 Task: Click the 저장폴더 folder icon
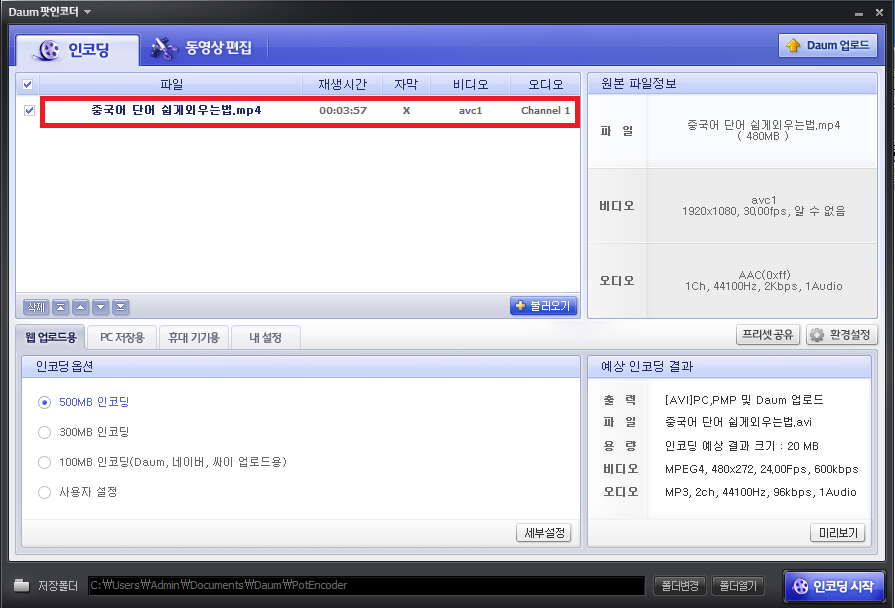[x=22, y=585]
